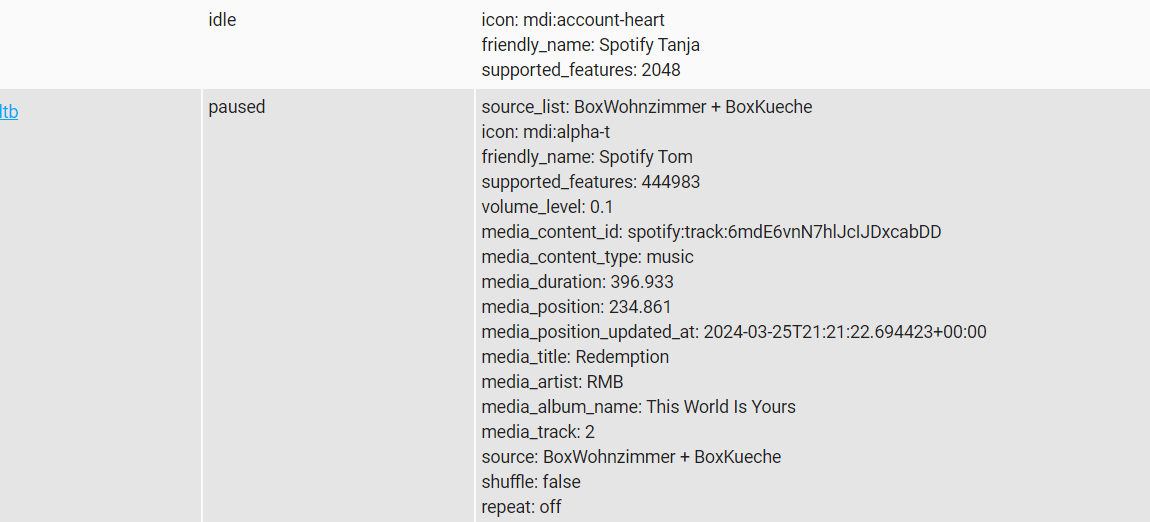The height and width of the screenshot is (522, 1150).
Task: Click the 'media_content_type: music' attribute
Action: point(587,257)
